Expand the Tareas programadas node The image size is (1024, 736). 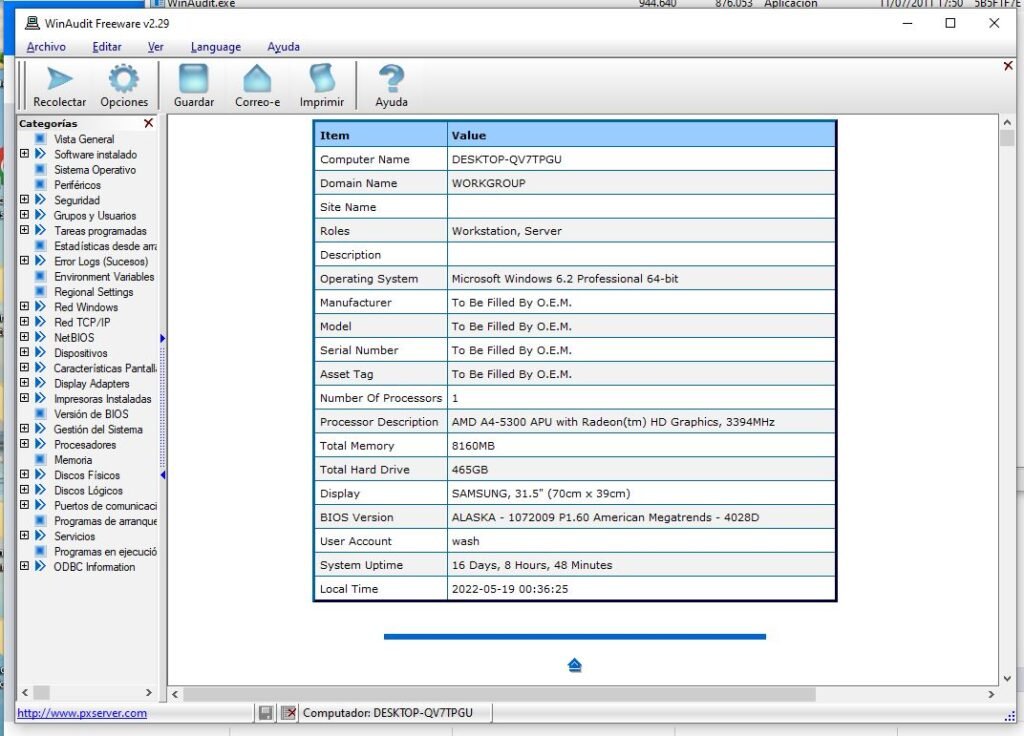click(x=24, y=230)
